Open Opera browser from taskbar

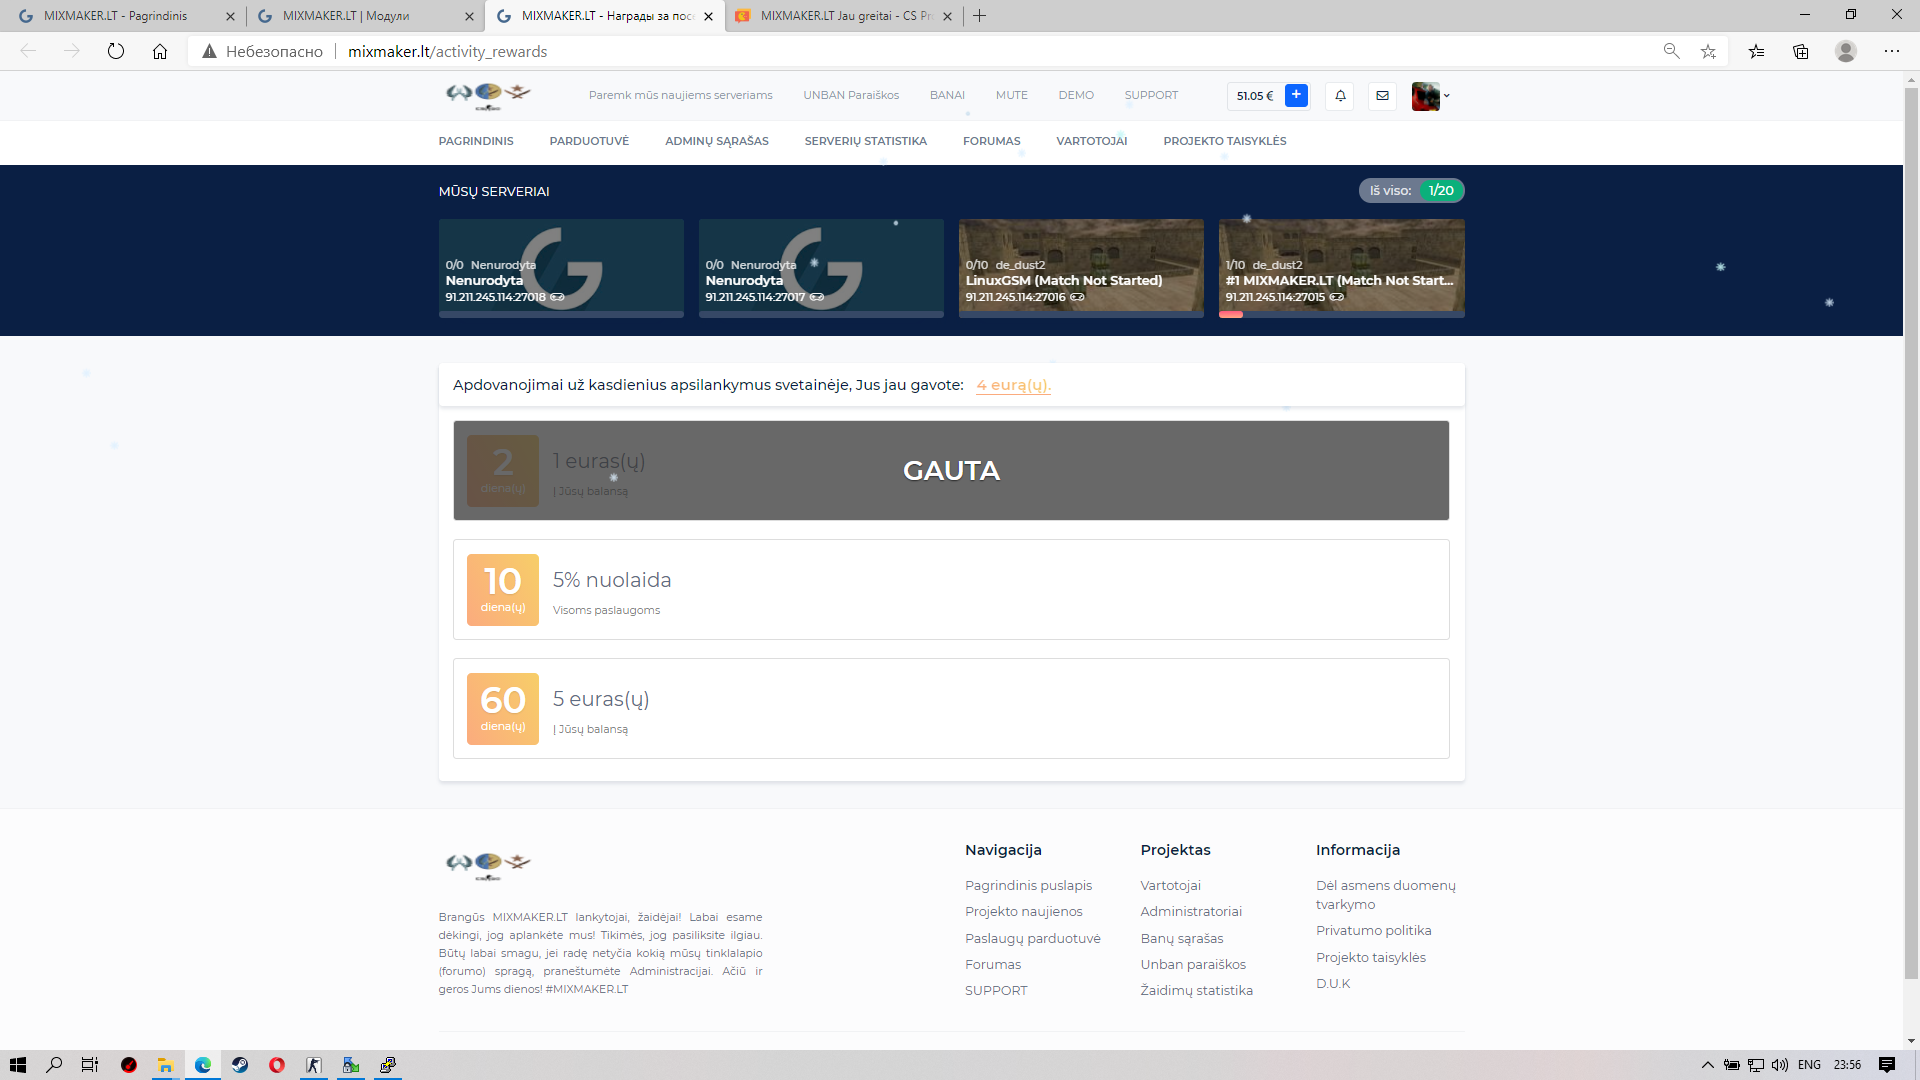coord(277,1065)
